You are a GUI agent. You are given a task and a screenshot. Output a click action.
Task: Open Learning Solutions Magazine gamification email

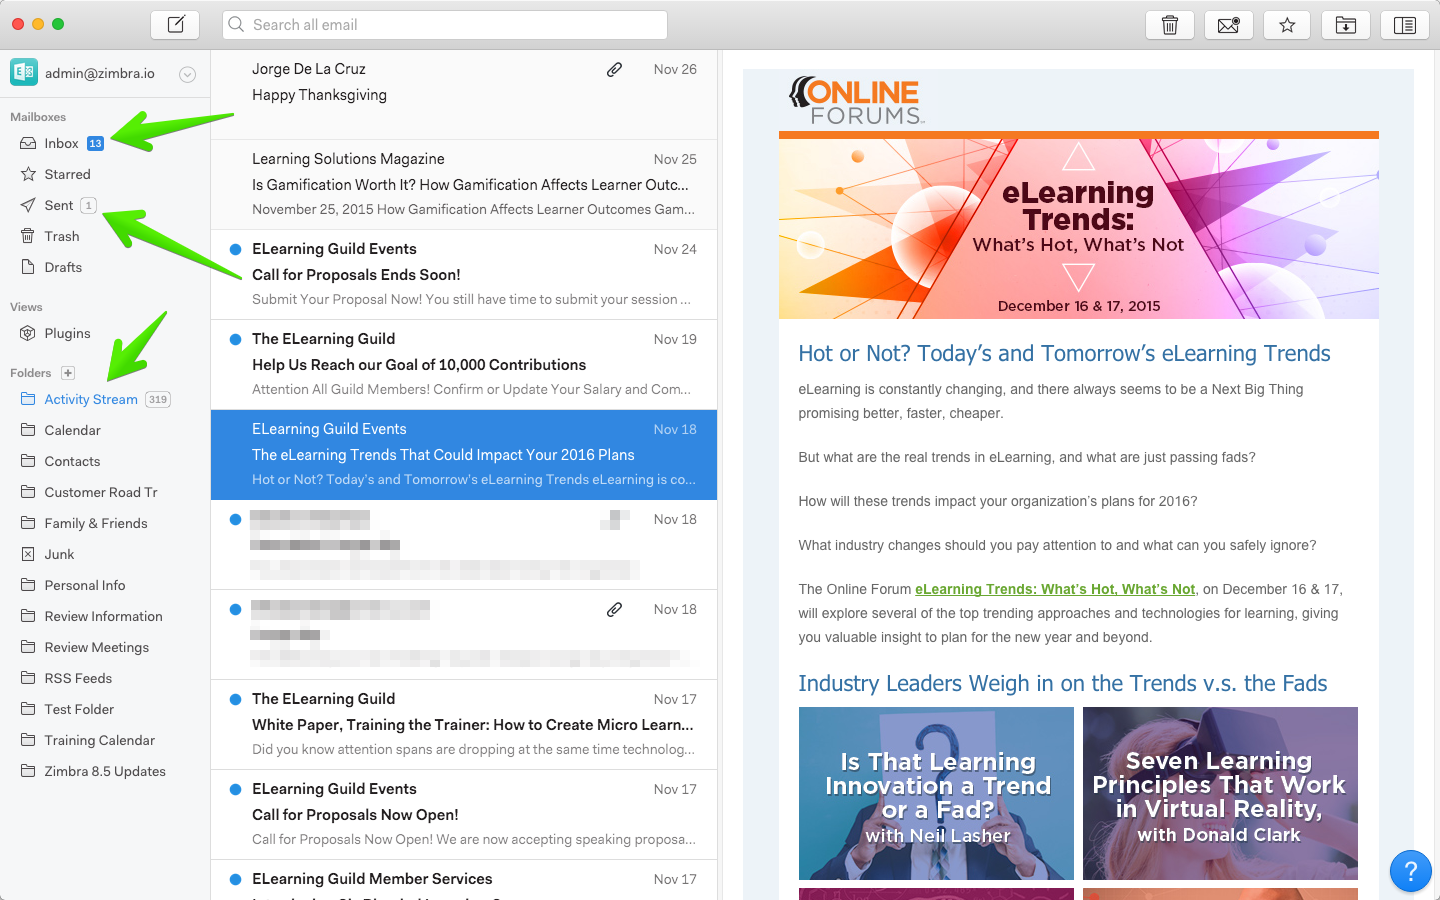(x=464, y=185)
